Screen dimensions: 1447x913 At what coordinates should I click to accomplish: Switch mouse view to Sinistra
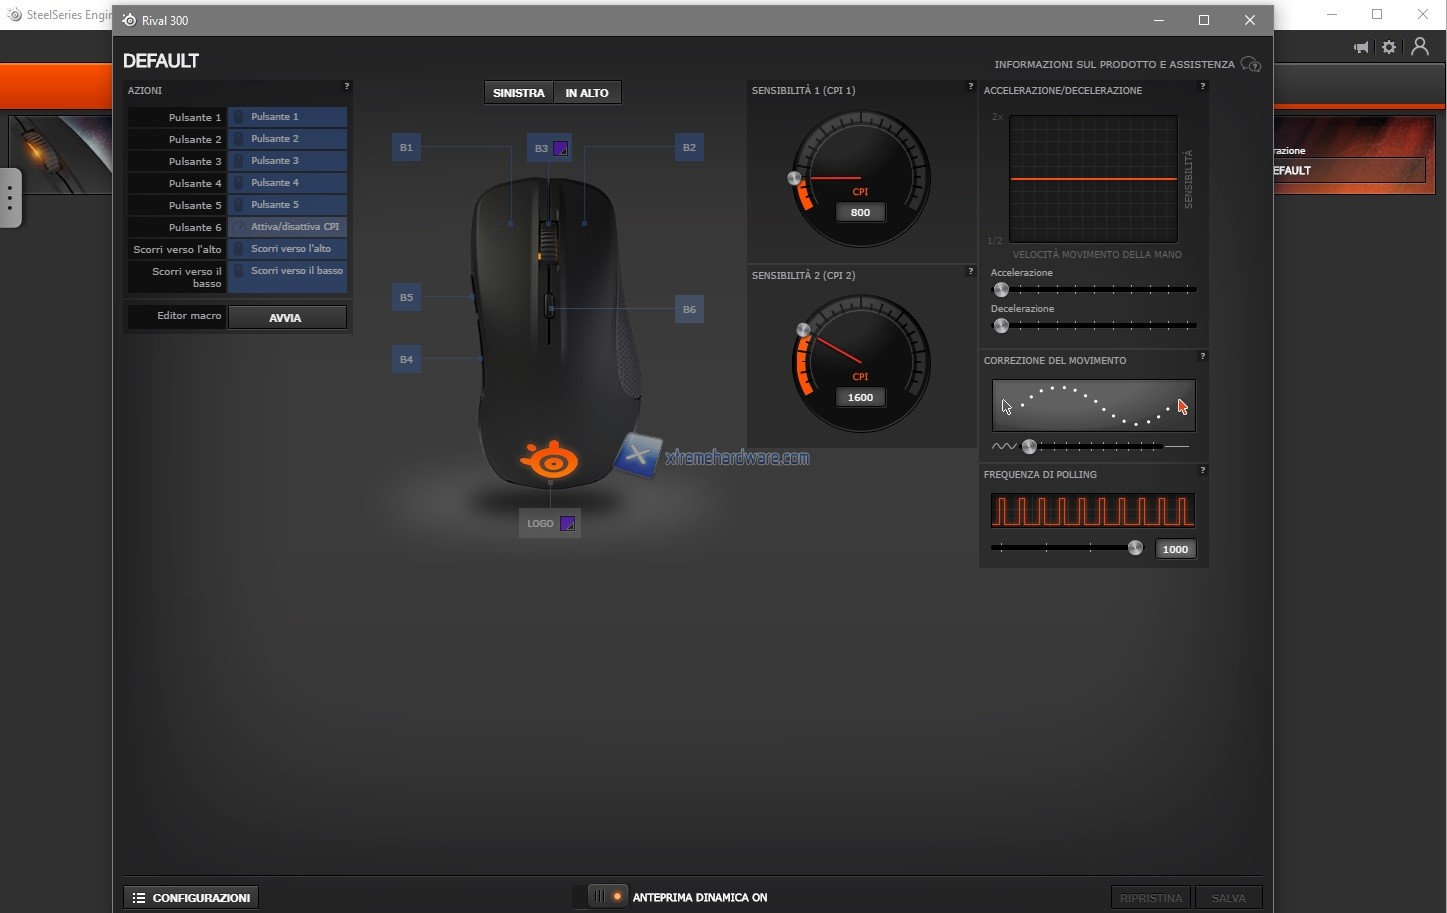coord(518,93)
